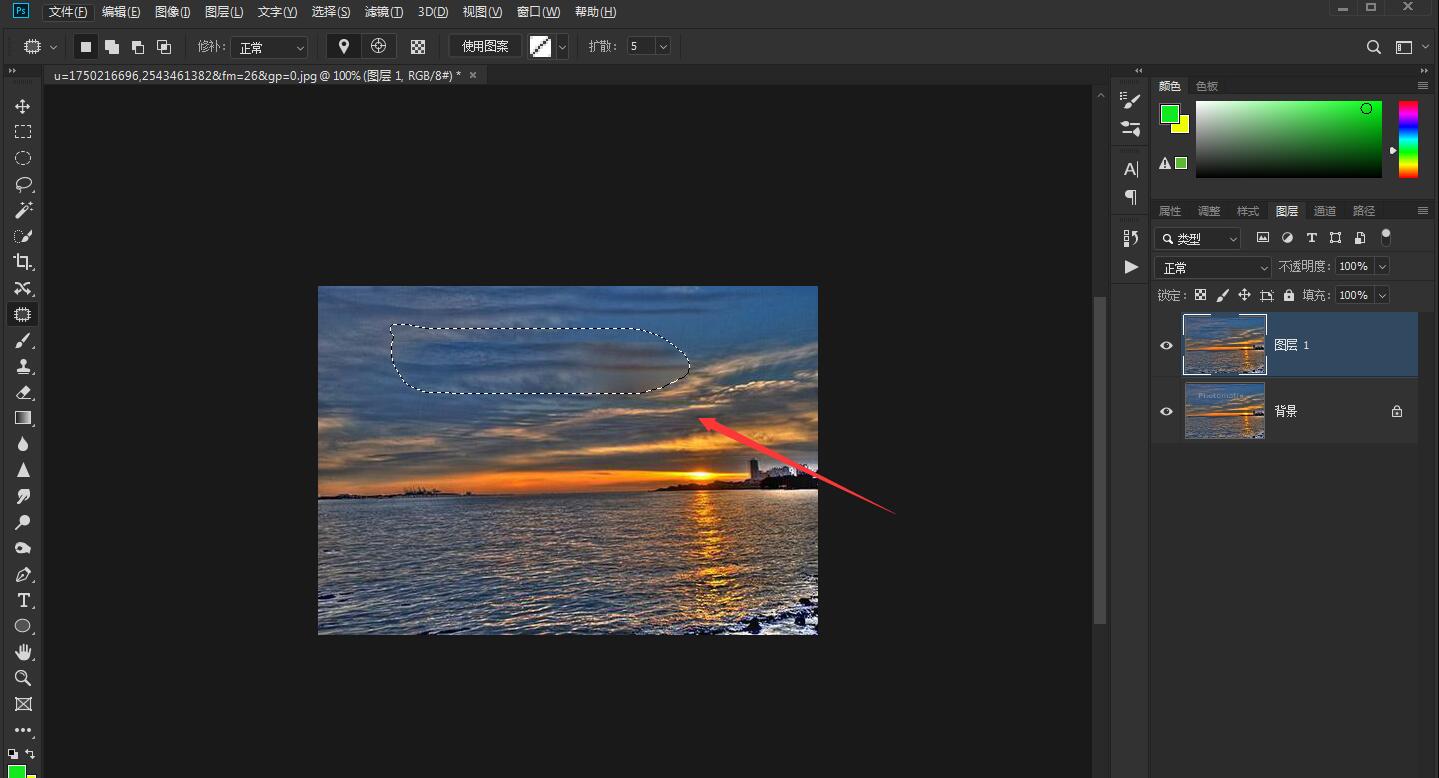Select the Crop tool
This screenshot has height=778, width=1439.
[x=22, y=262]
